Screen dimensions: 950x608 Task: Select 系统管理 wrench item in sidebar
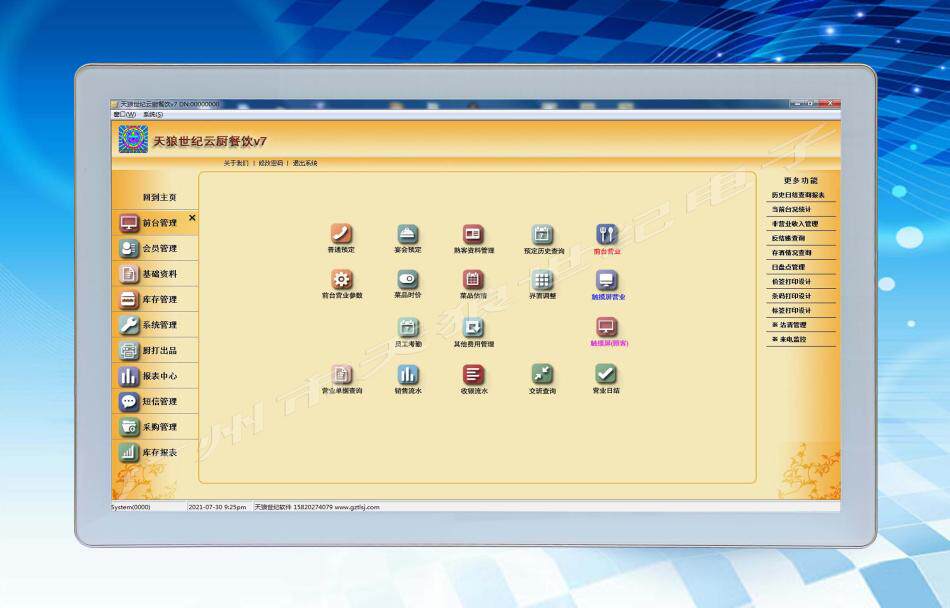(x=155, y=325)
